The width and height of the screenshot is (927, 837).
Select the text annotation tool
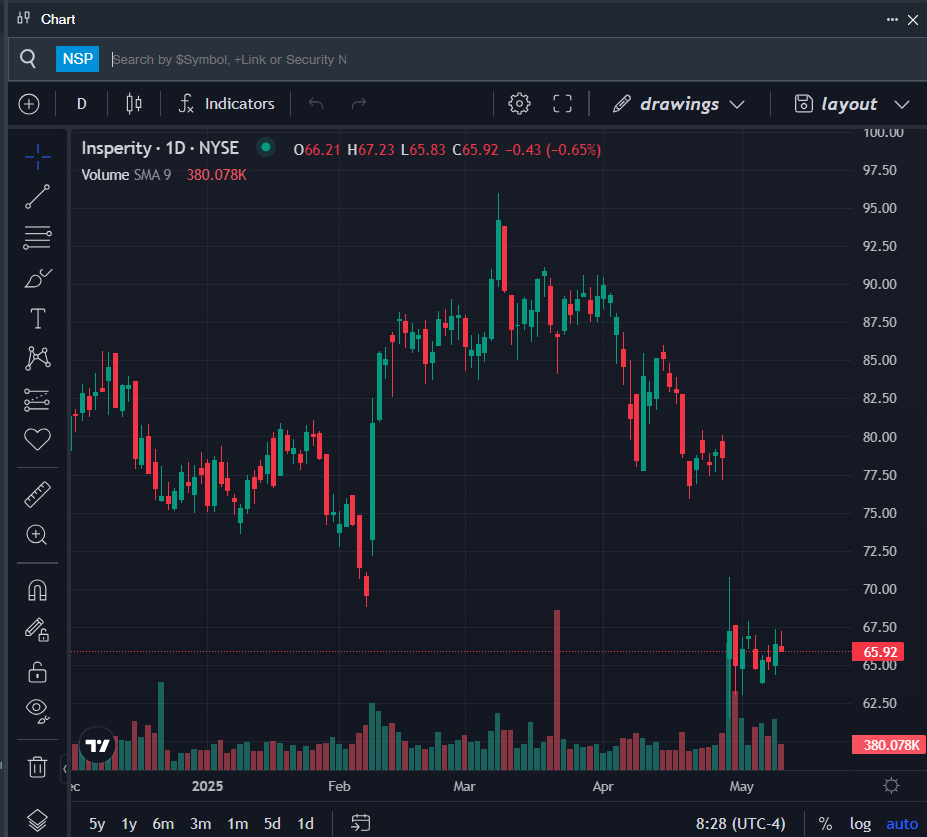point(37,318)
